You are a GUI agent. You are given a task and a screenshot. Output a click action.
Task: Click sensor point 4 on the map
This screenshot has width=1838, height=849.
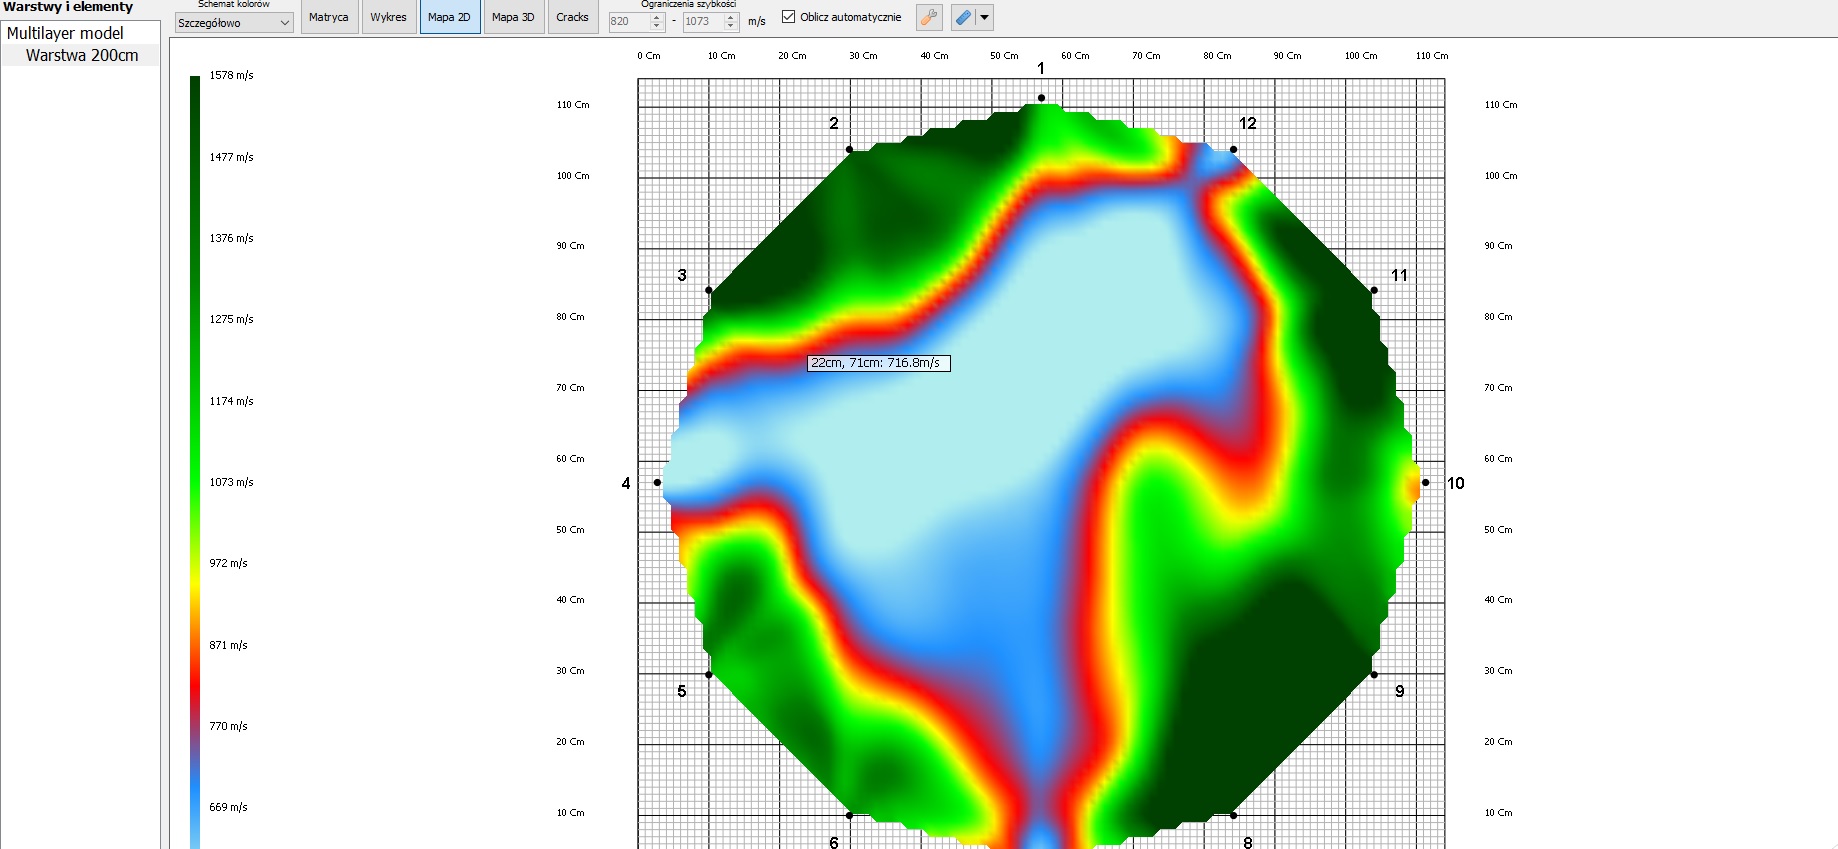point(657,482)
